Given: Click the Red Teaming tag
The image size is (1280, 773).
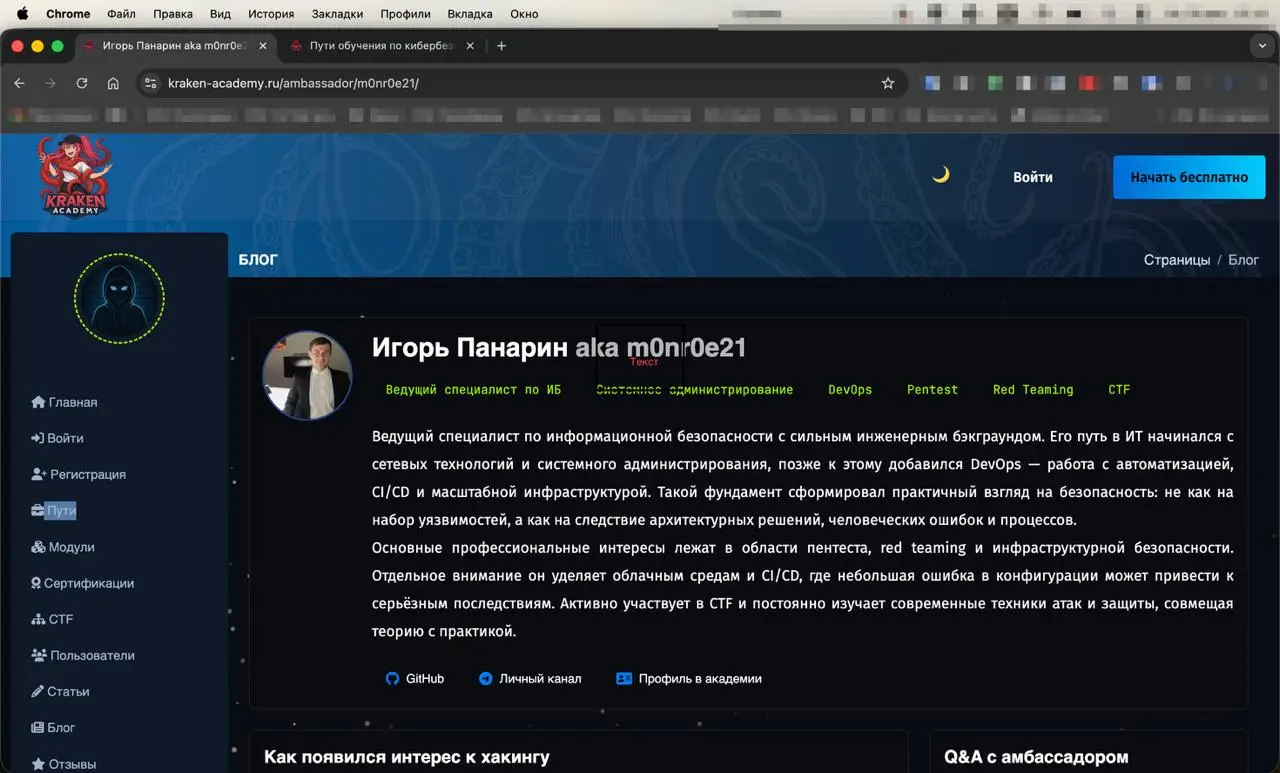Looking at the screenshot, I should coord(1033,390).
